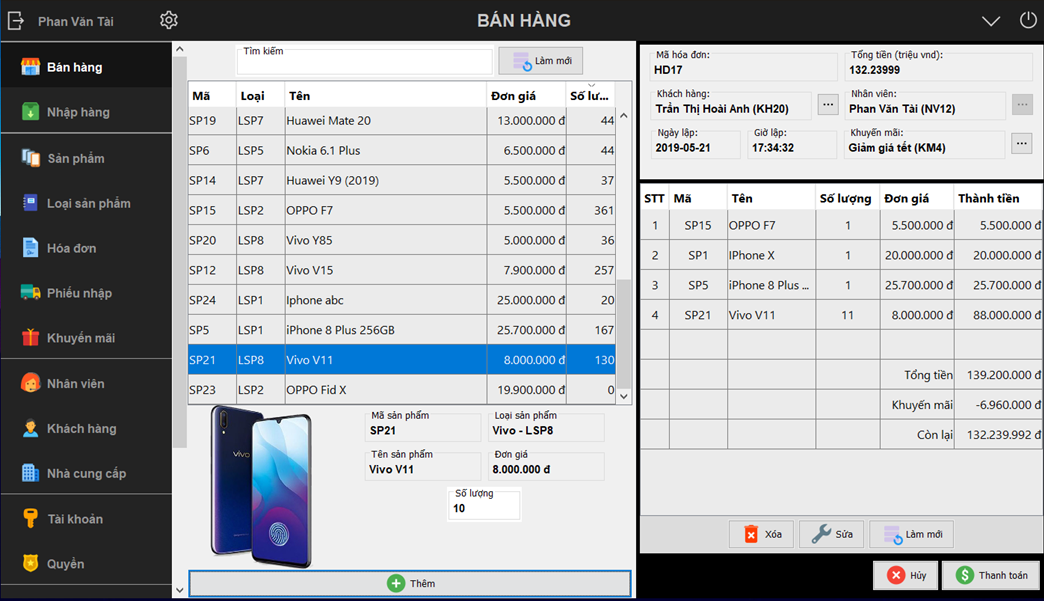Click the wrench icon on Sửa
This screenshot has width=1044, height=601.
[x=821, y=534]
